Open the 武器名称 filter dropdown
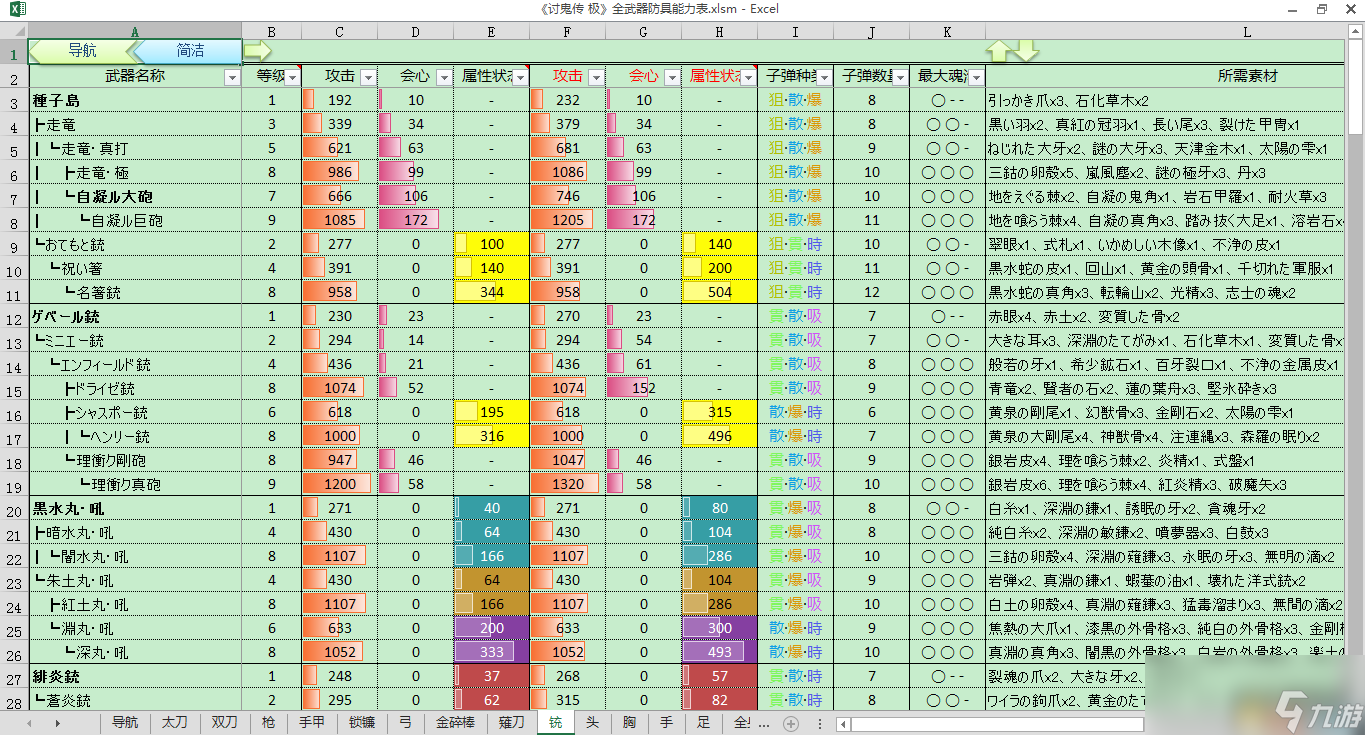Viewport: 1365px width, 735px height. tap(232, 77)
